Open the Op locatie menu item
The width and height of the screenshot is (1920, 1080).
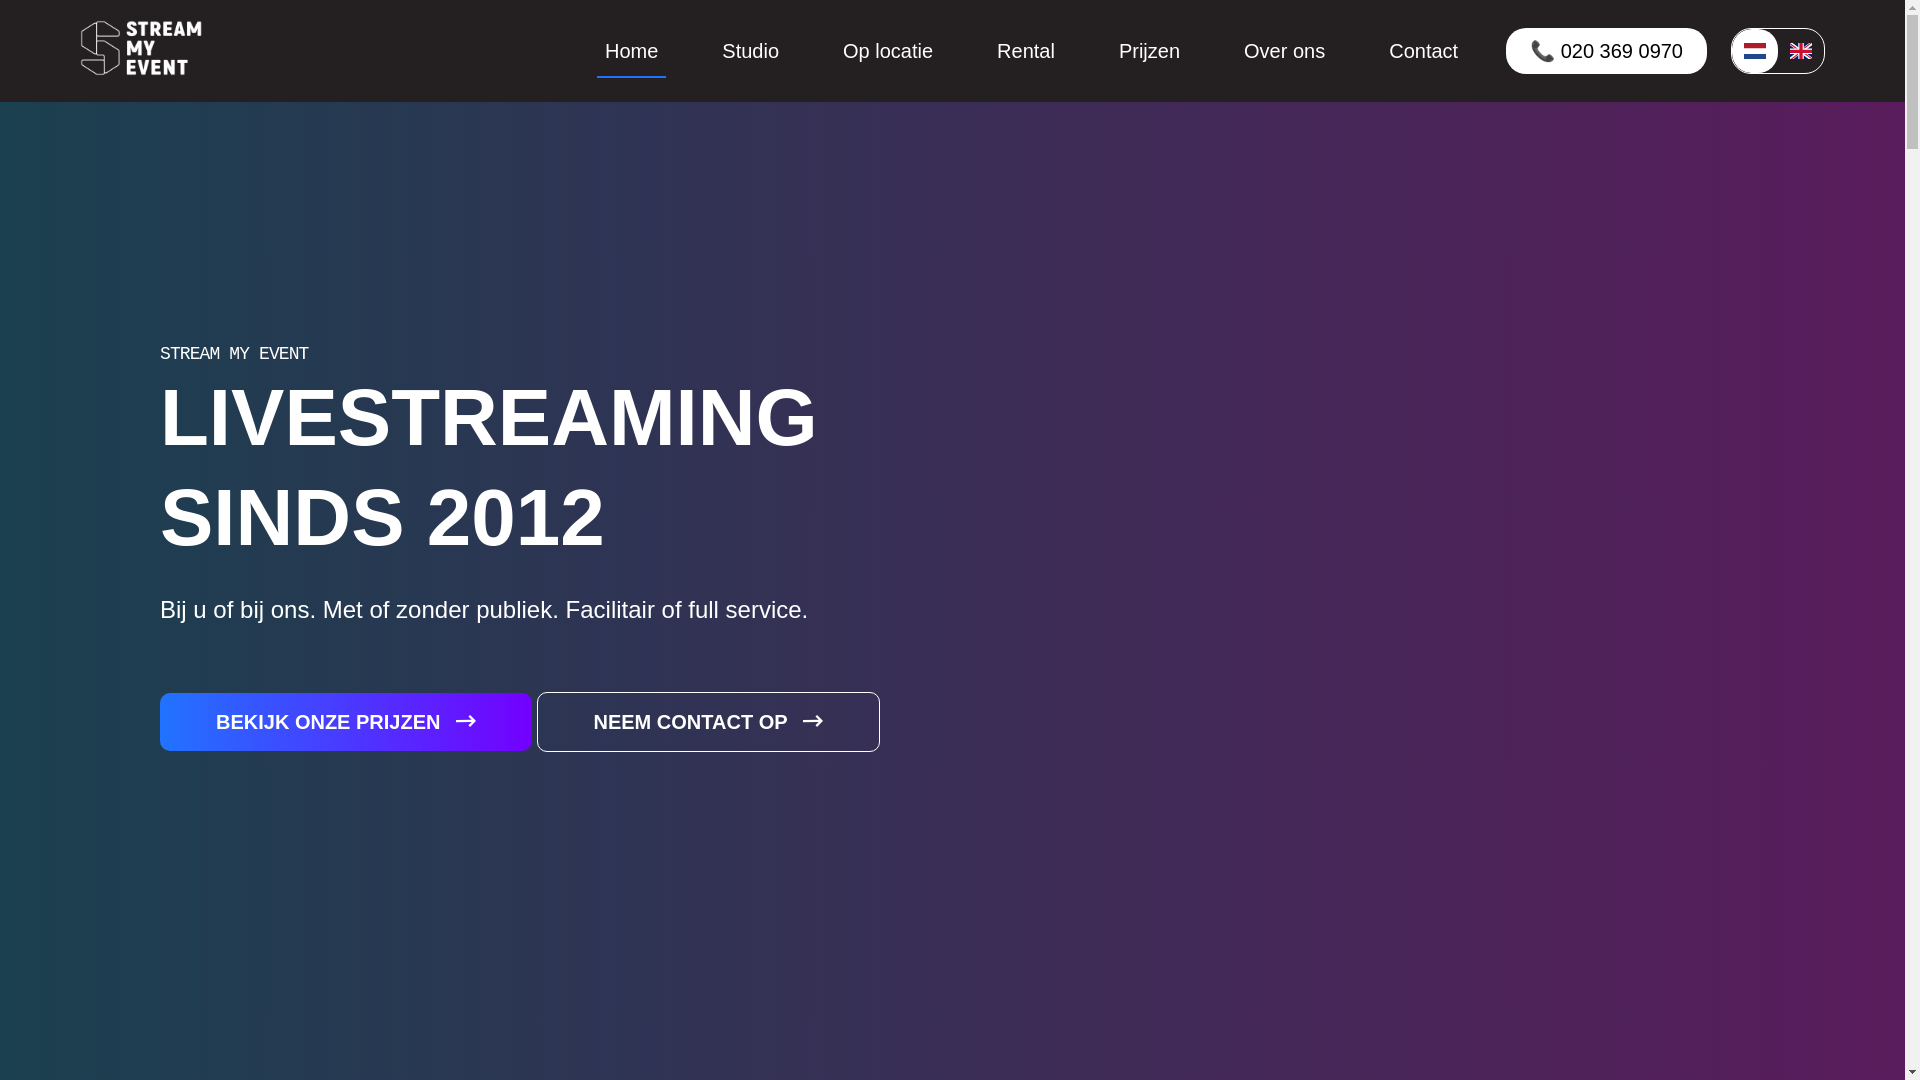(887, 51)
